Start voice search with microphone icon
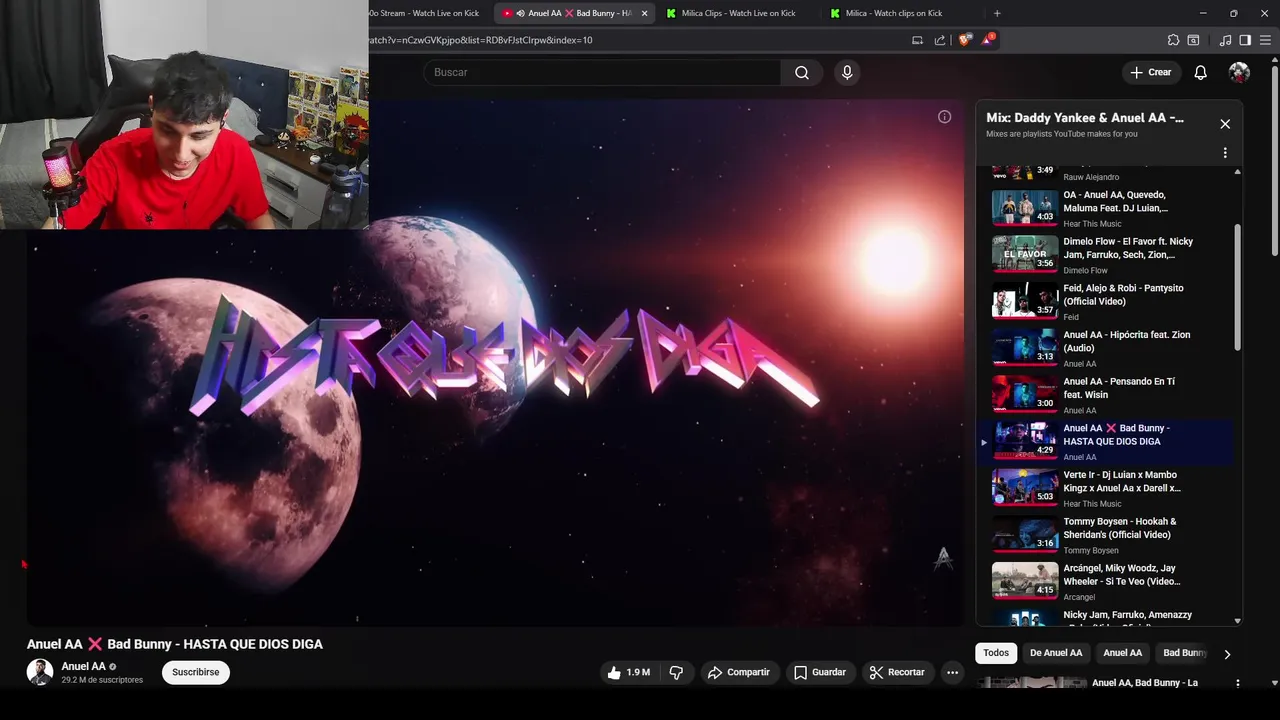The image size is (1280, 720). tap(847, 72)
